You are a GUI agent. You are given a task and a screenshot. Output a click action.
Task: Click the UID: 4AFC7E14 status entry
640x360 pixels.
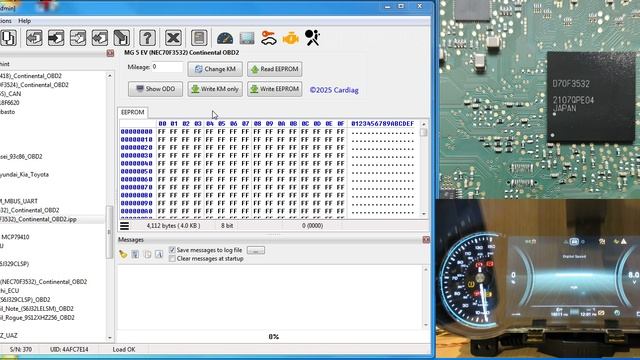click(x=69, y=349)
